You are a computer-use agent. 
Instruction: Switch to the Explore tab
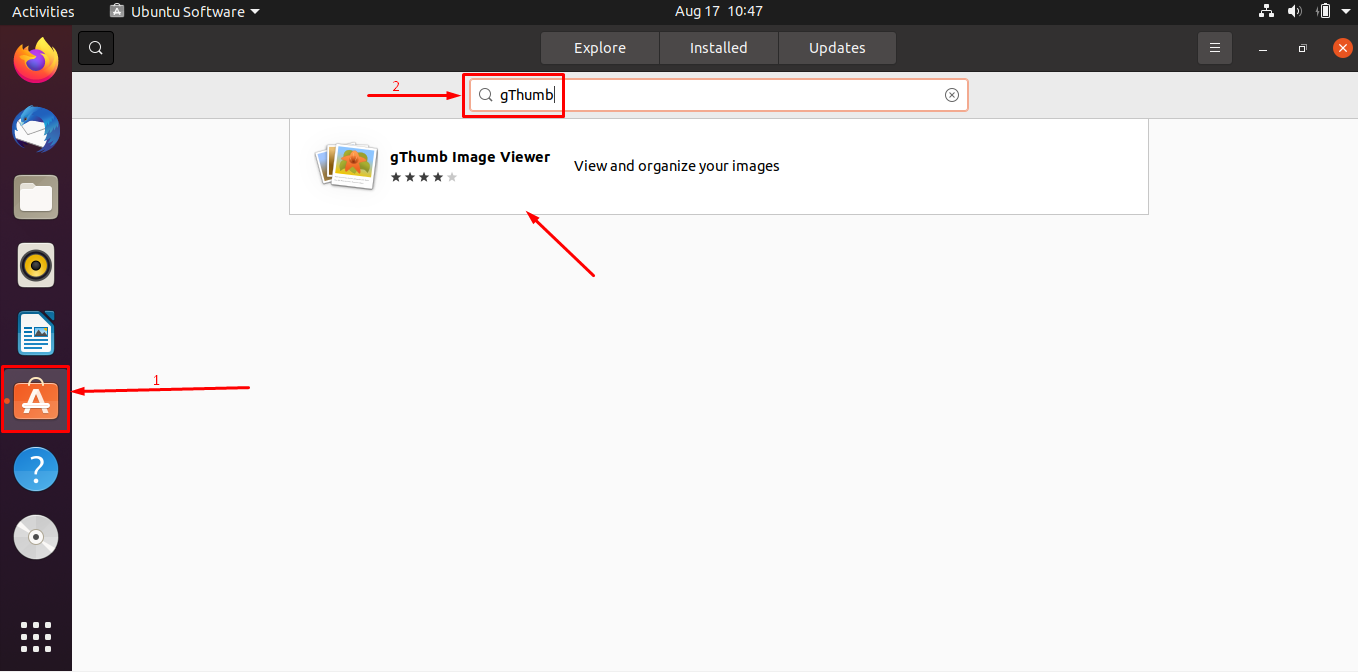pyautogui.click(x=600, y=47)
